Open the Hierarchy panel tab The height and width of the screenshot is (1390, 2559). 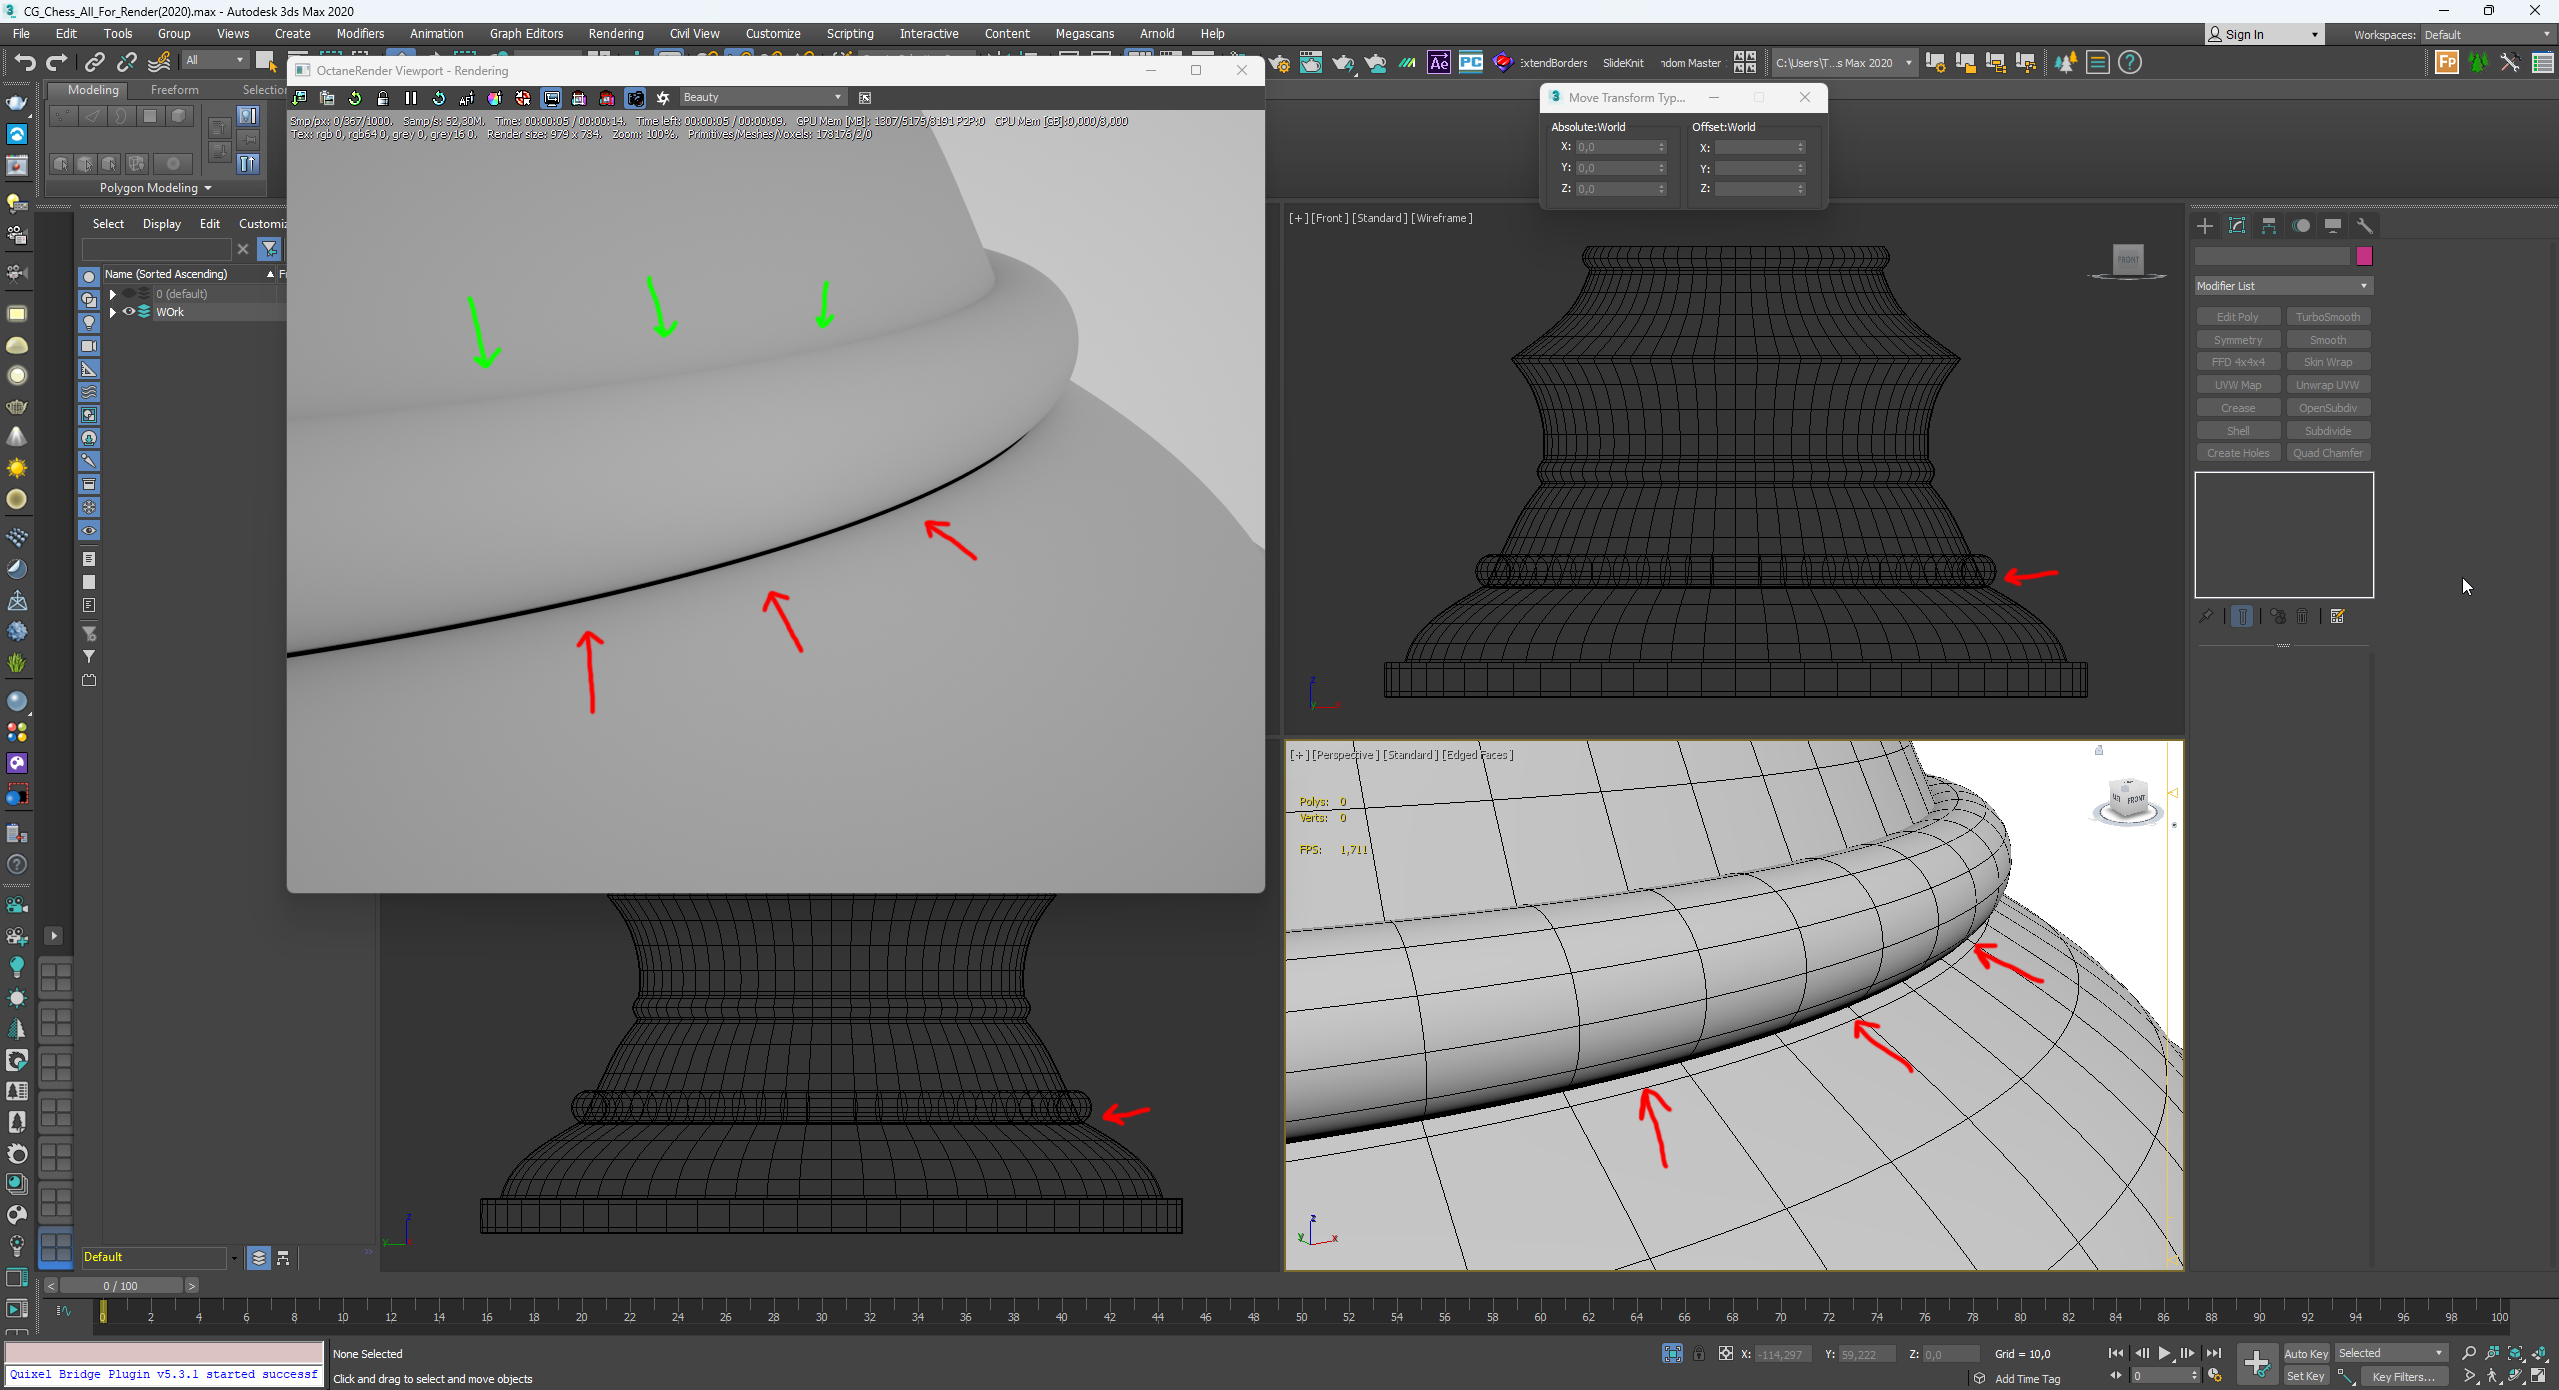[x=2268, y=226]
